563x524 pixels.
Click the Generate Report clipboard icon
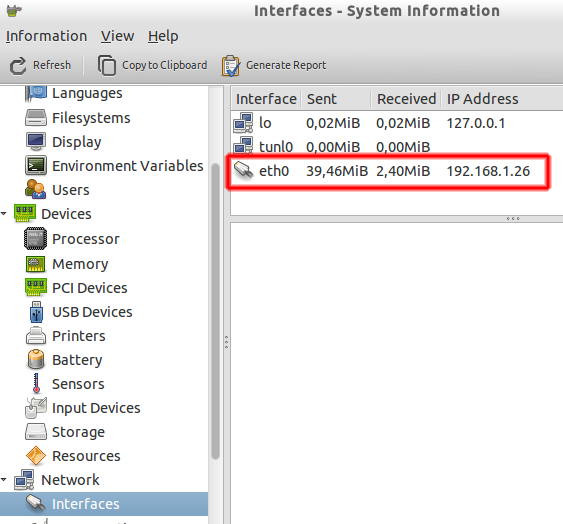[x=231, y=66]
